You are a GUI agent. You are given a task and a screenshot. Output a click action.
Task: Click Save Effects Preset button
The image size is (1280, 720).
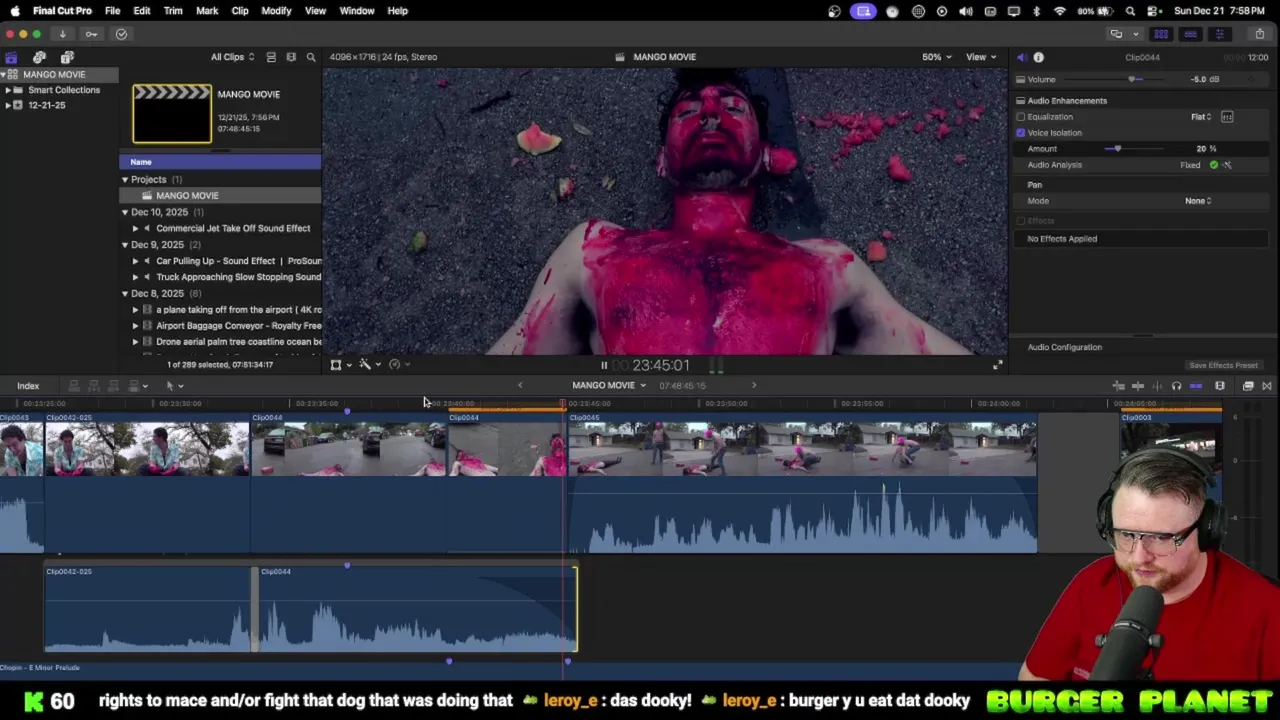click(x=1223, y=366)
